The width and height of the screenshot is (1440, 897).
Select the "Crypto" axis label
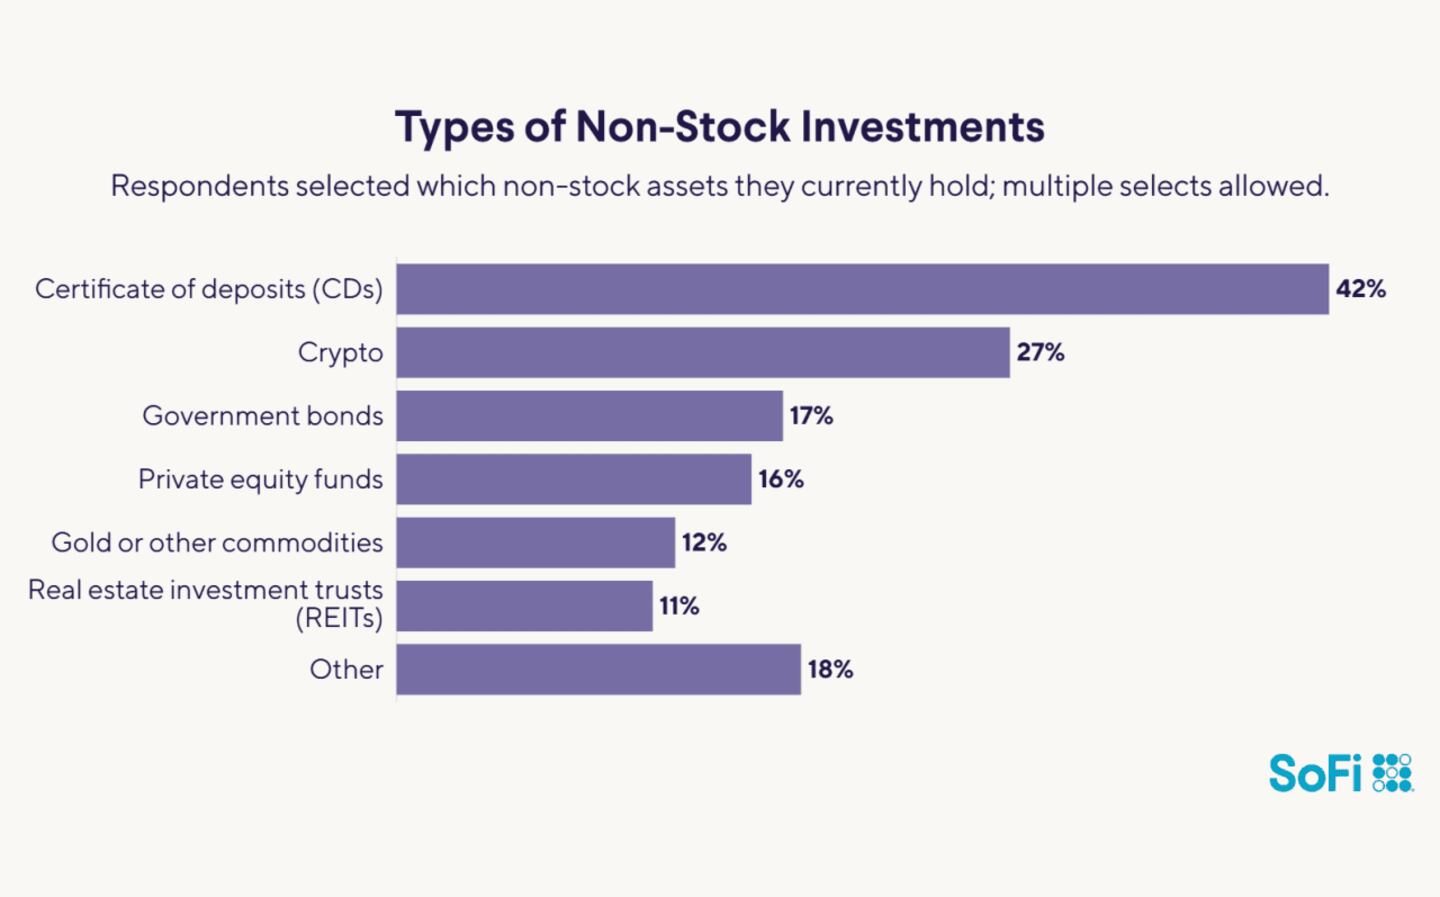coord(340,353)
